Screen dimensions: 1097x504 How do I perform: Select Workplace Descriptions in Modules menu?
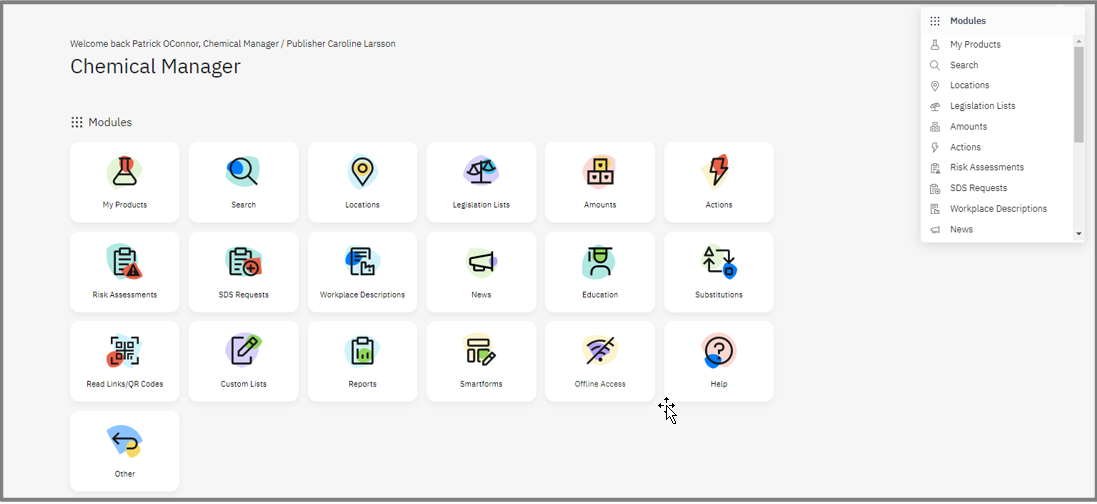(997, 209)
